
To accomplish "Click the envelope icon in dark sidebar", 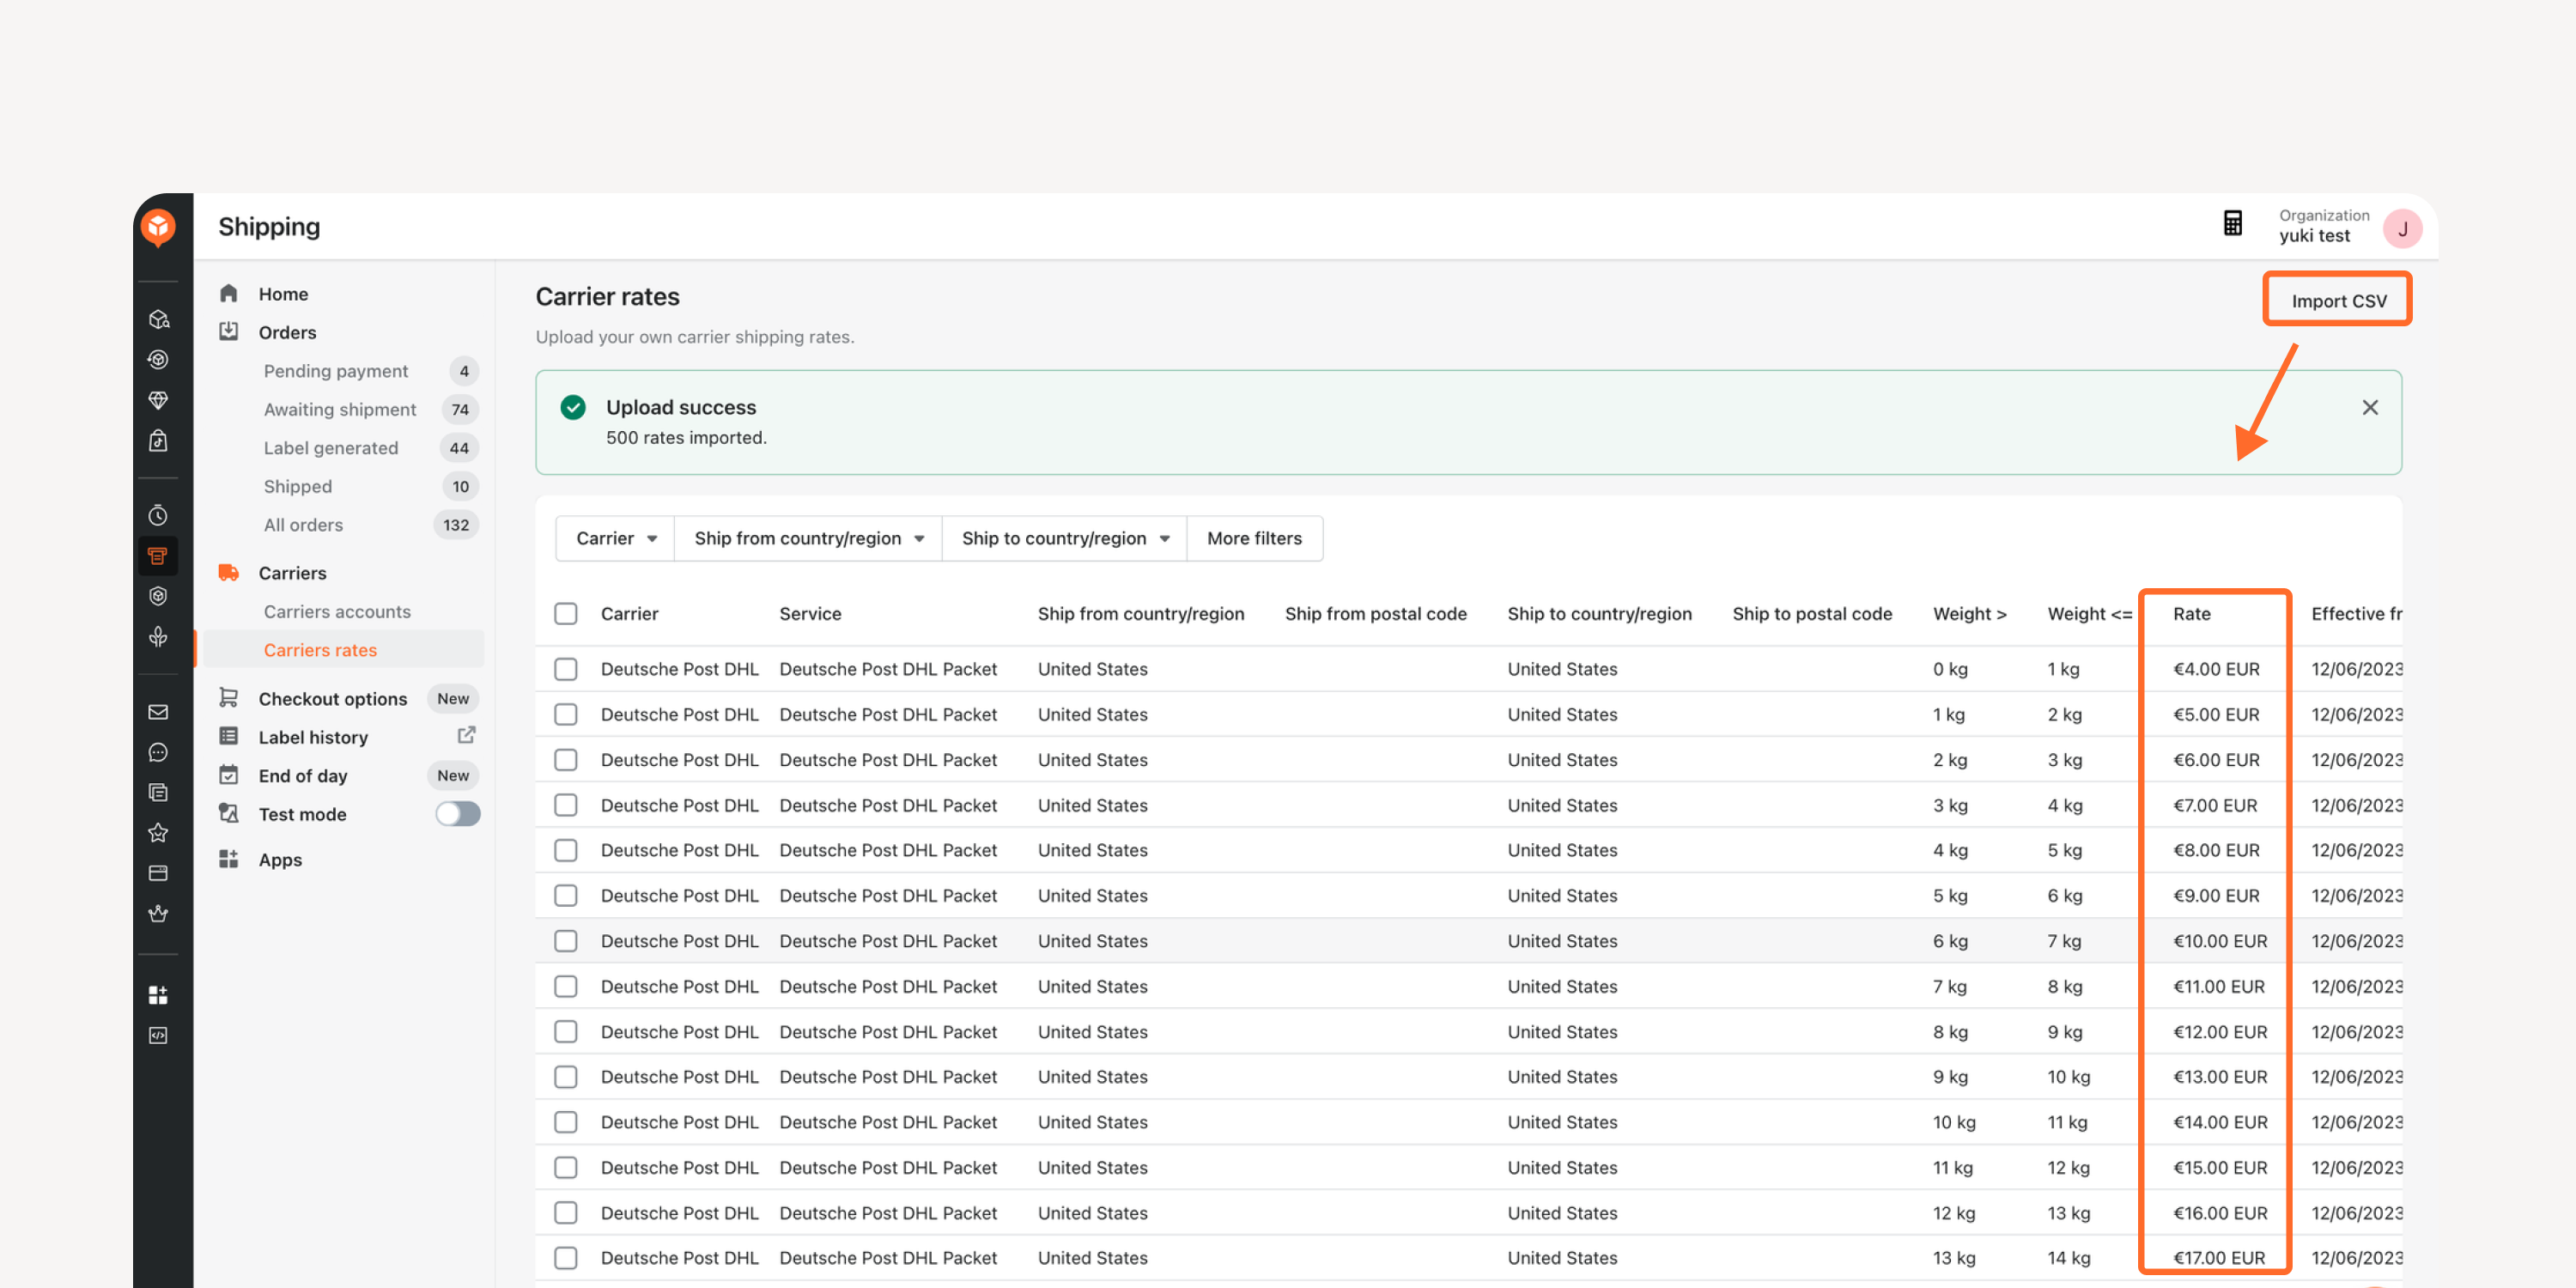I will 158,712.
